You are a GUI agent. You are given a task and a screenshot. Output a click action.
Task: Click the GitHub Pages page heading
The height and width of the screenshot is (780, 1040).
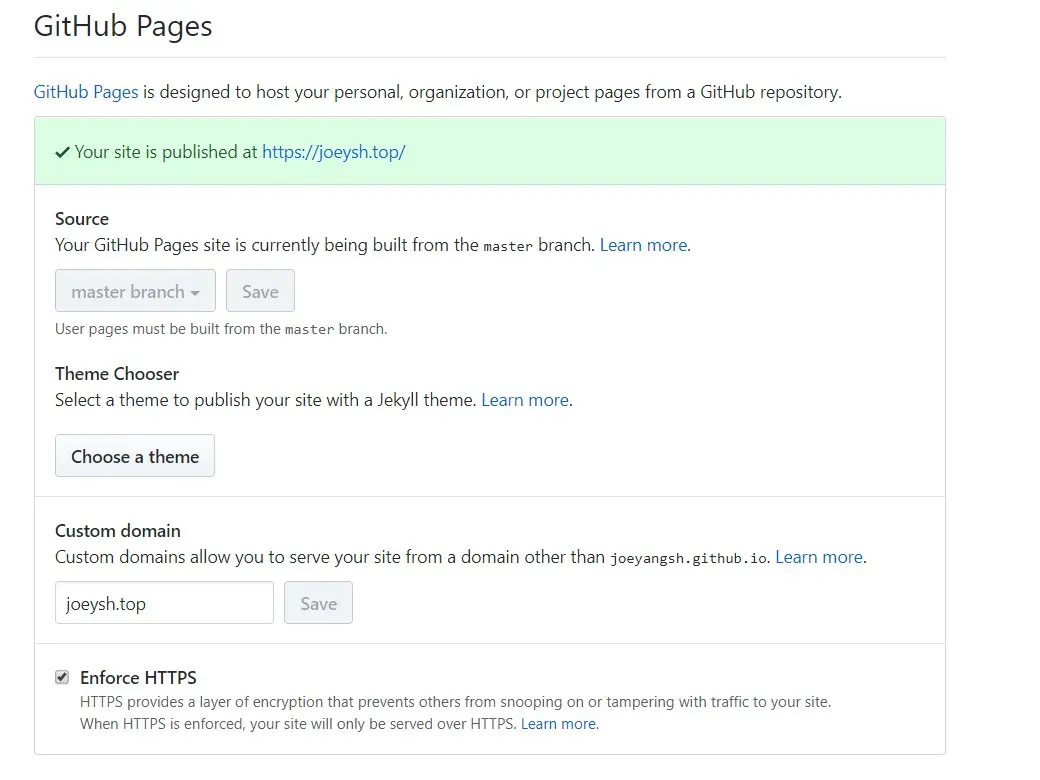pos(123,26)
